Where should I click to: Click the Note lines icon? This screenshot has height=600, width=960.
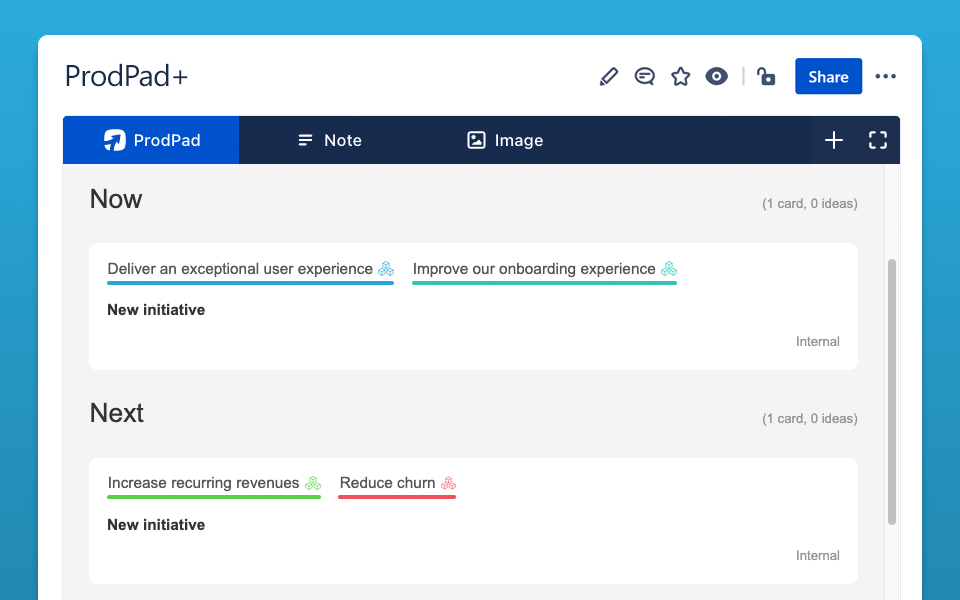click(x=305, y=140)
